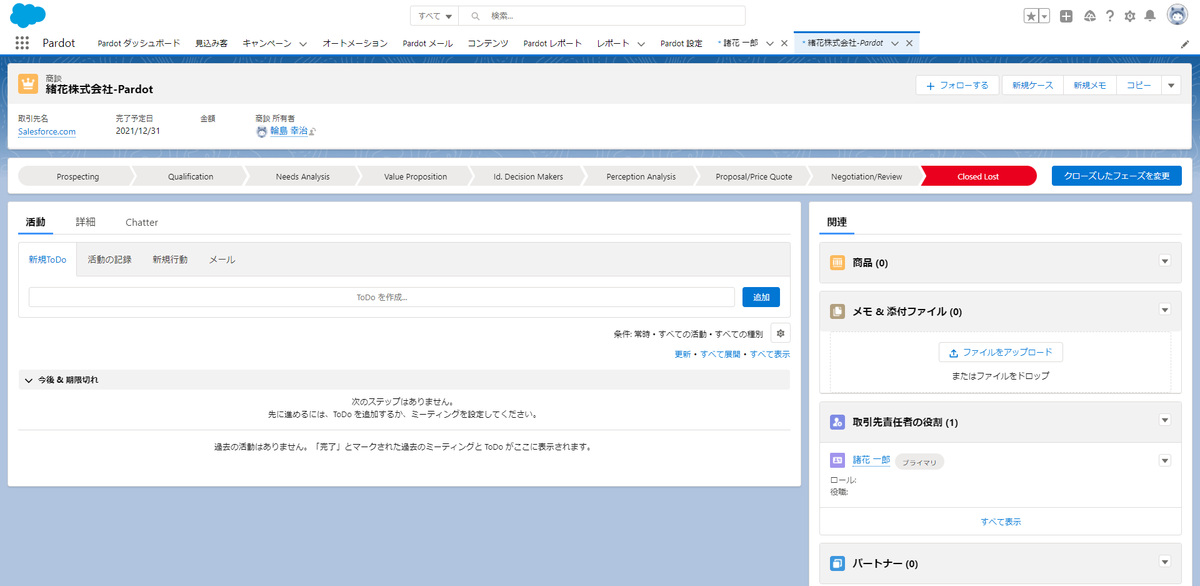Open the help question mark icon

[1110, 16]
